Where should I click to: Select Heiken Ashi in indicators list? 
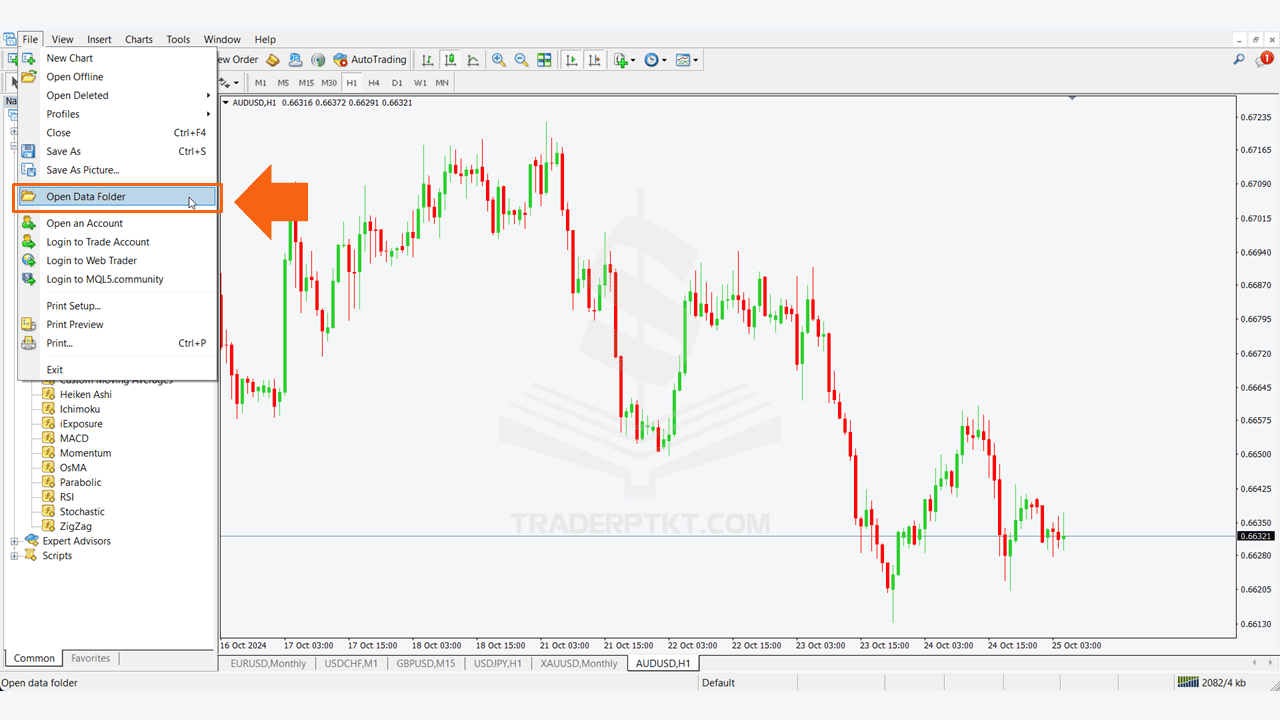86,394
